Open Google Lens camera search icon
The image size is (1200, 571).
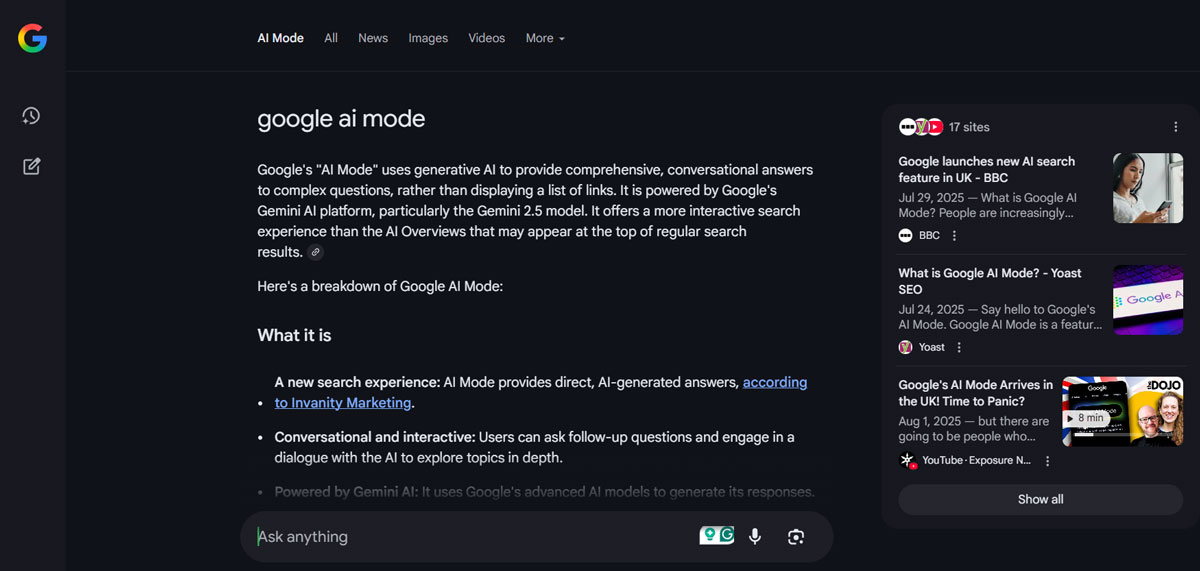click(x=796, y=537)
